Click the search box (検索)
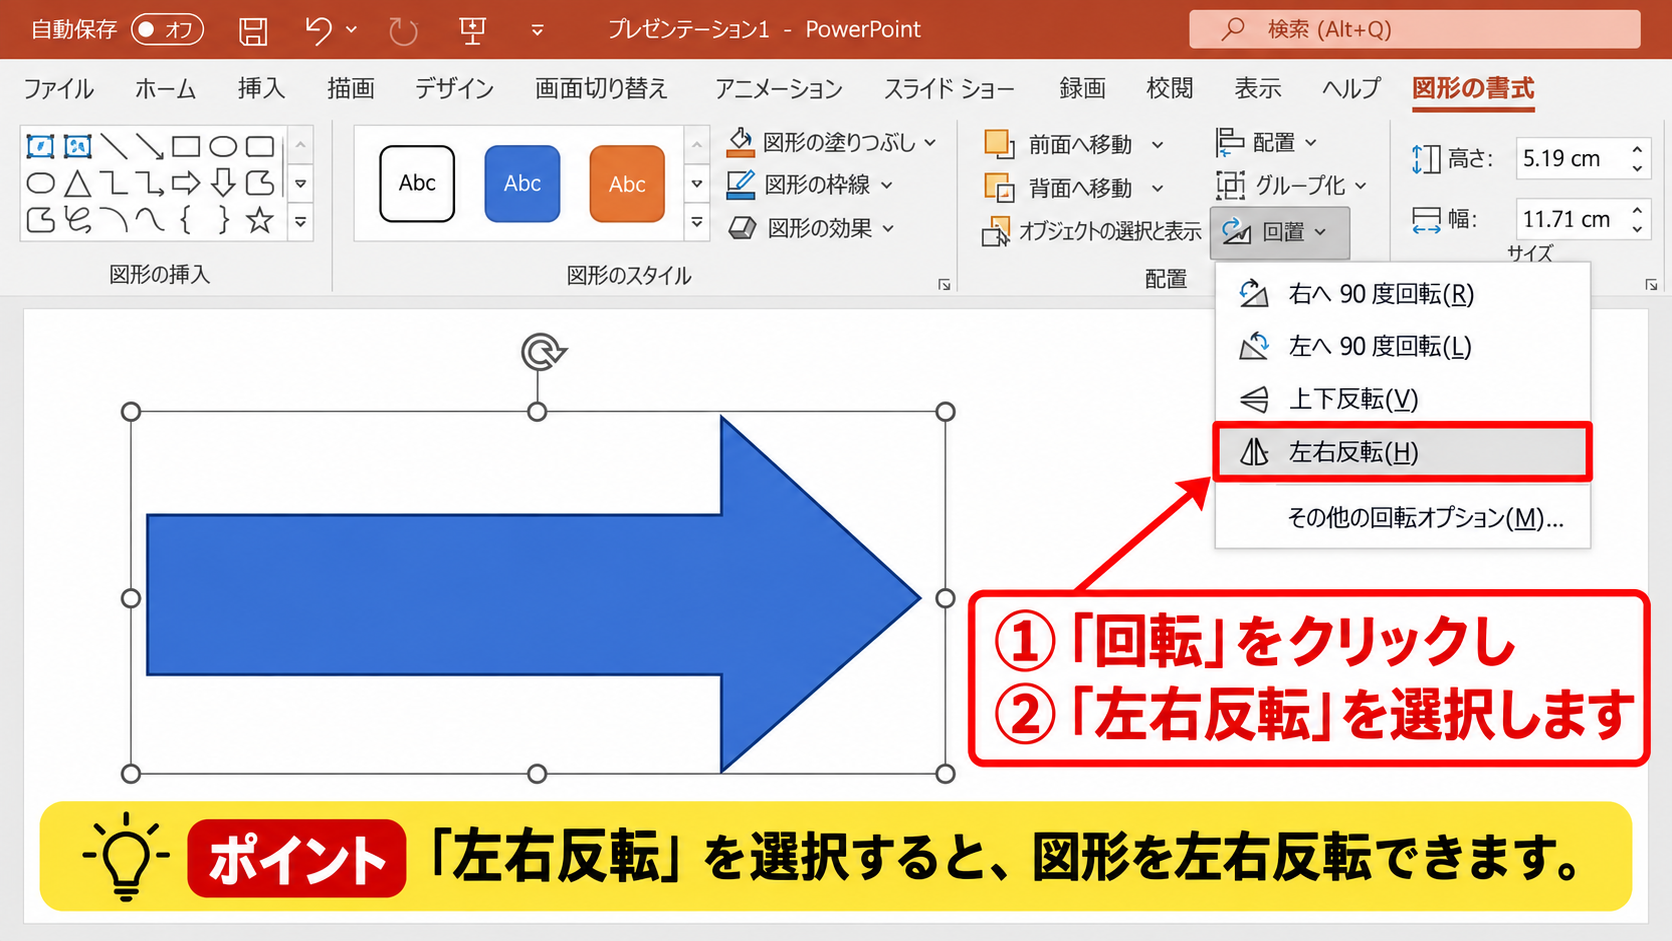This screenshot has width=1672, height=941. point(1414,29)
